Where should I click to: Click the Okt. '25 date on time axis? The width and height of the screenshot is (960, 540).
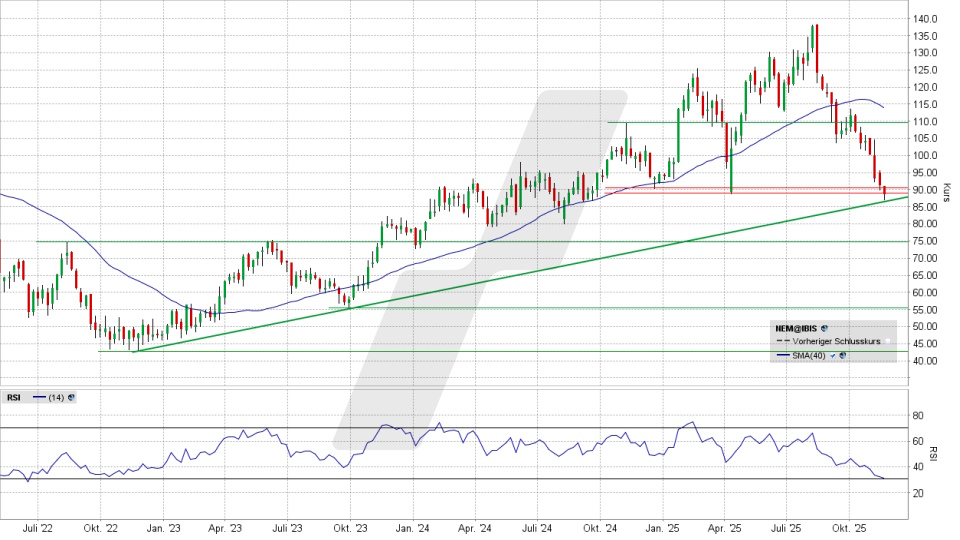click(x=848, y=526)
